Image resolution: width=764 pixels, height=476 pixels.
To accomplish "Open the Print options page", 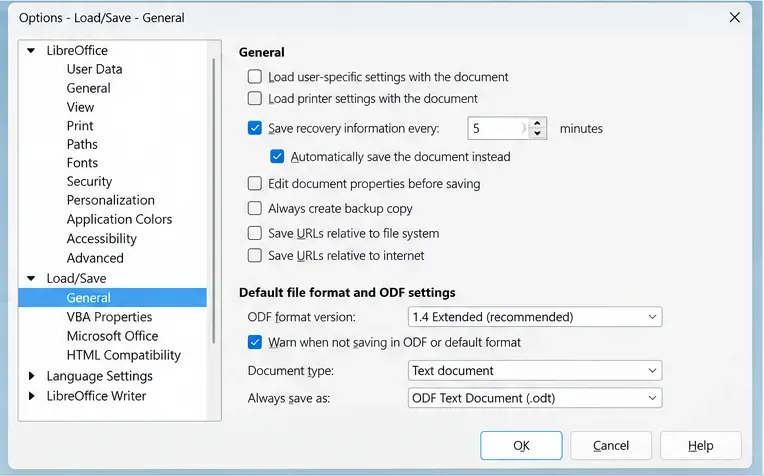I will click(80, 126).
